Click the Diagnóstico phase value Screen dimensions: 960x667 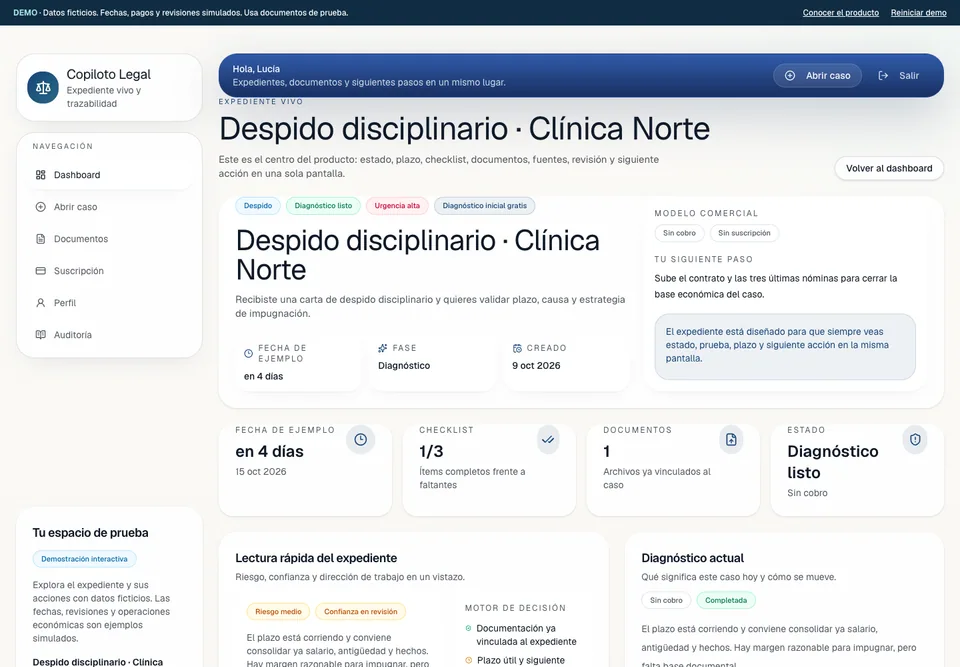click(x=404, y=366)
